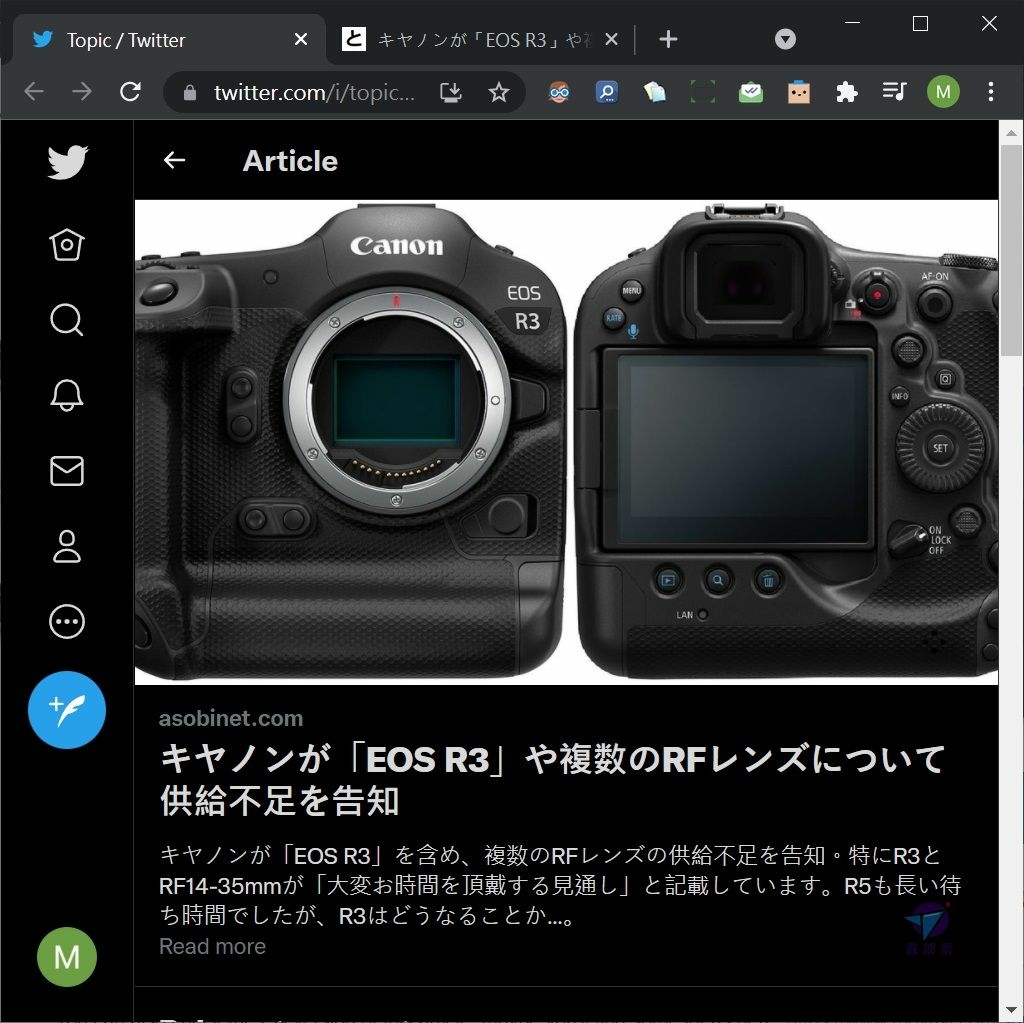Open Chrome three-dot menu

coord(991,92)
